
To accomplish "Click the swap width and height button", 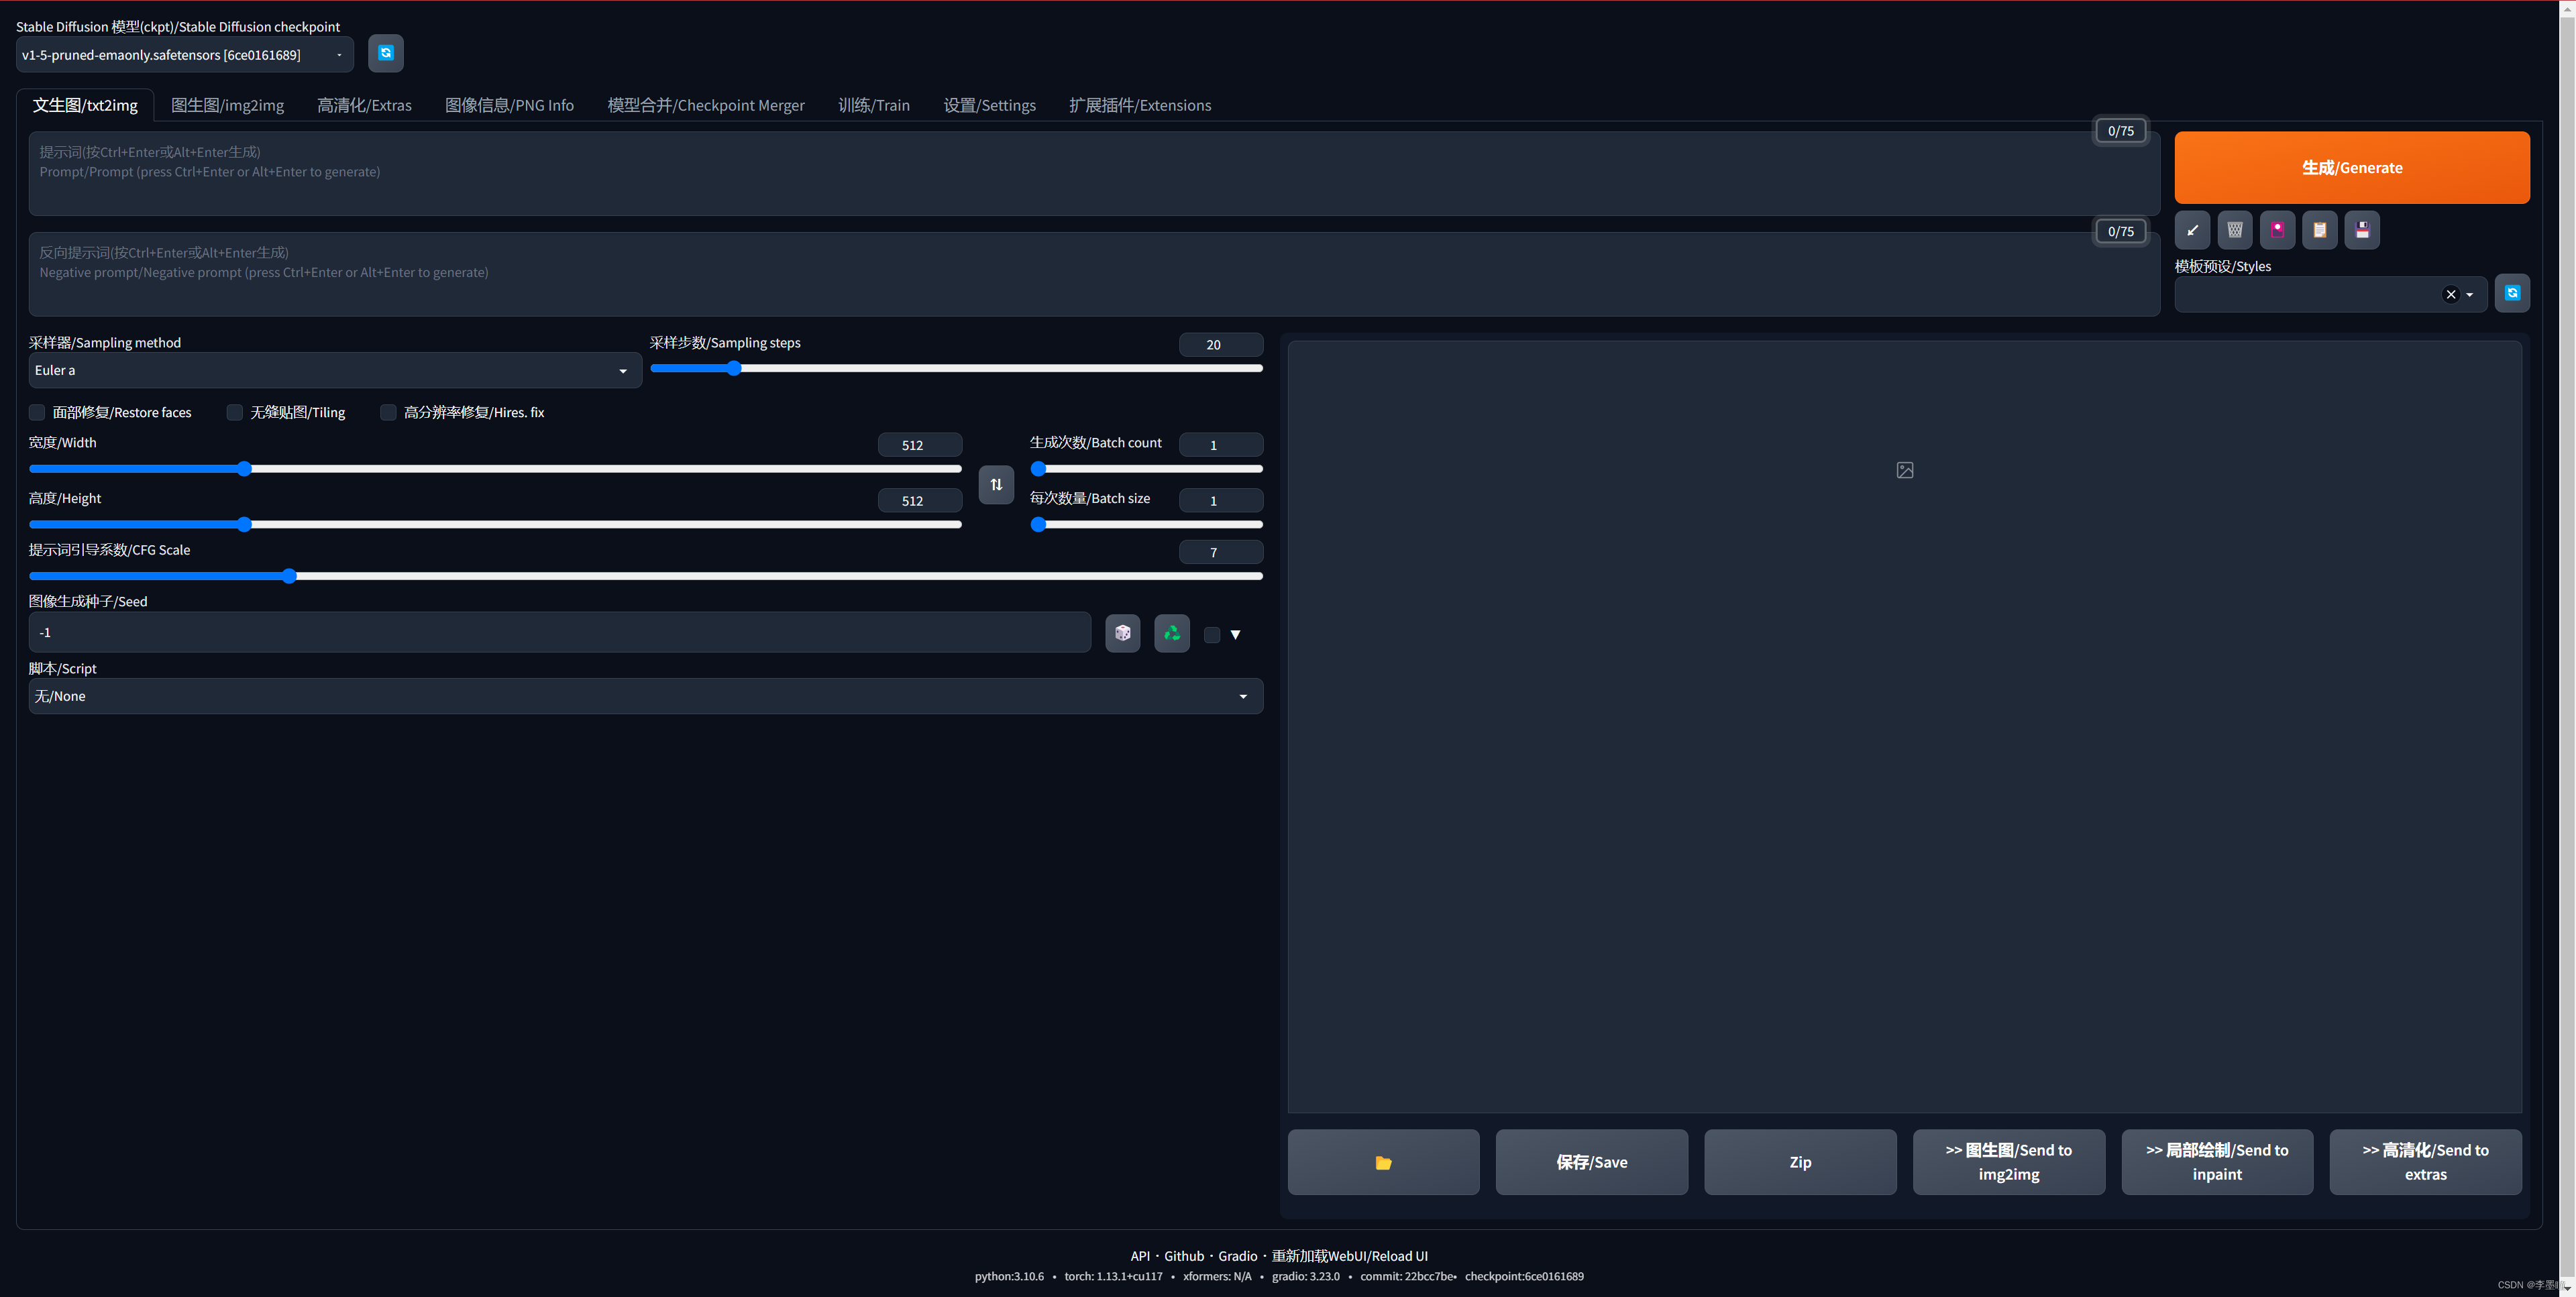I will click(996, 484).
